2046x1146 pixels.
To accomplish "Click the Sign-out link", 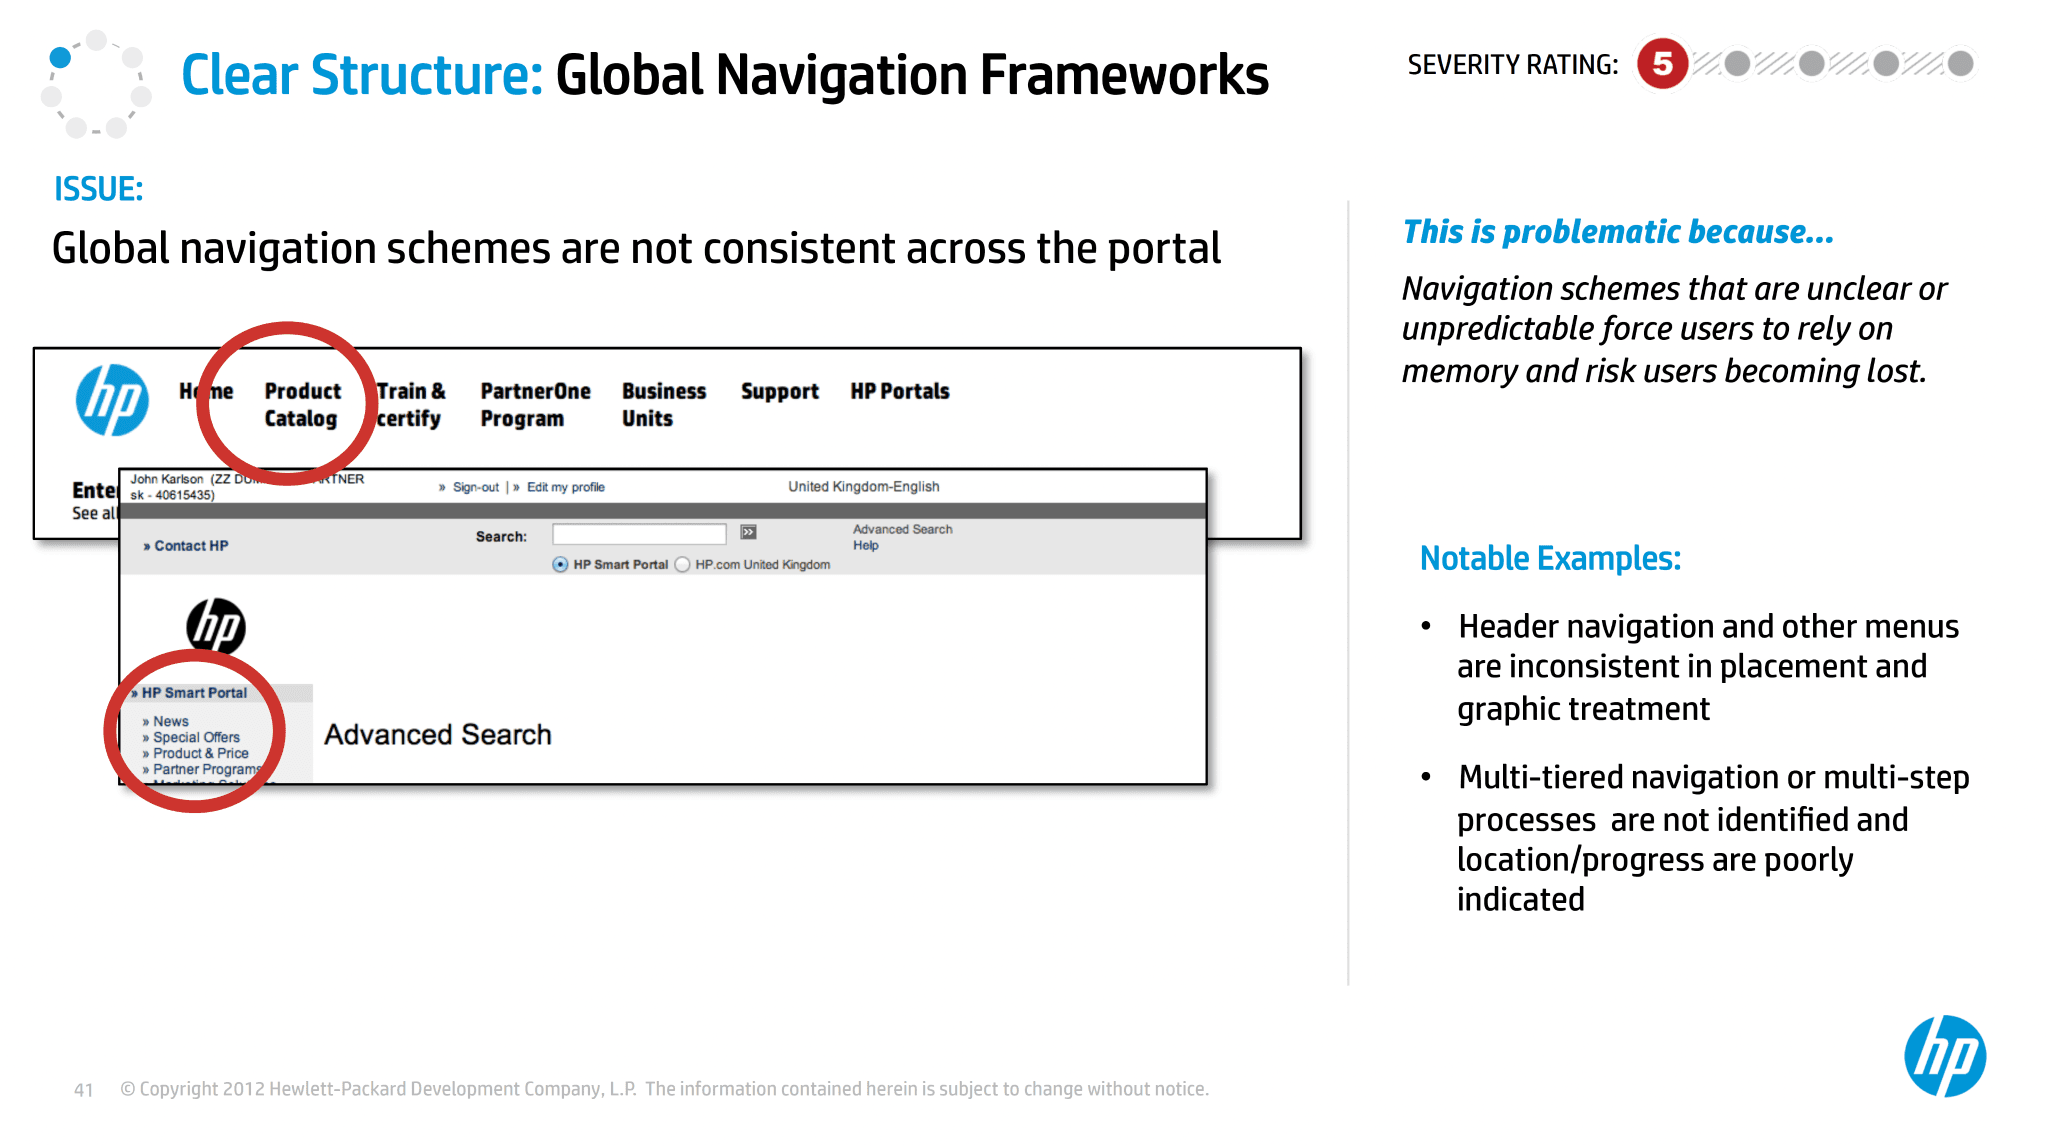I will click(475, 488).
